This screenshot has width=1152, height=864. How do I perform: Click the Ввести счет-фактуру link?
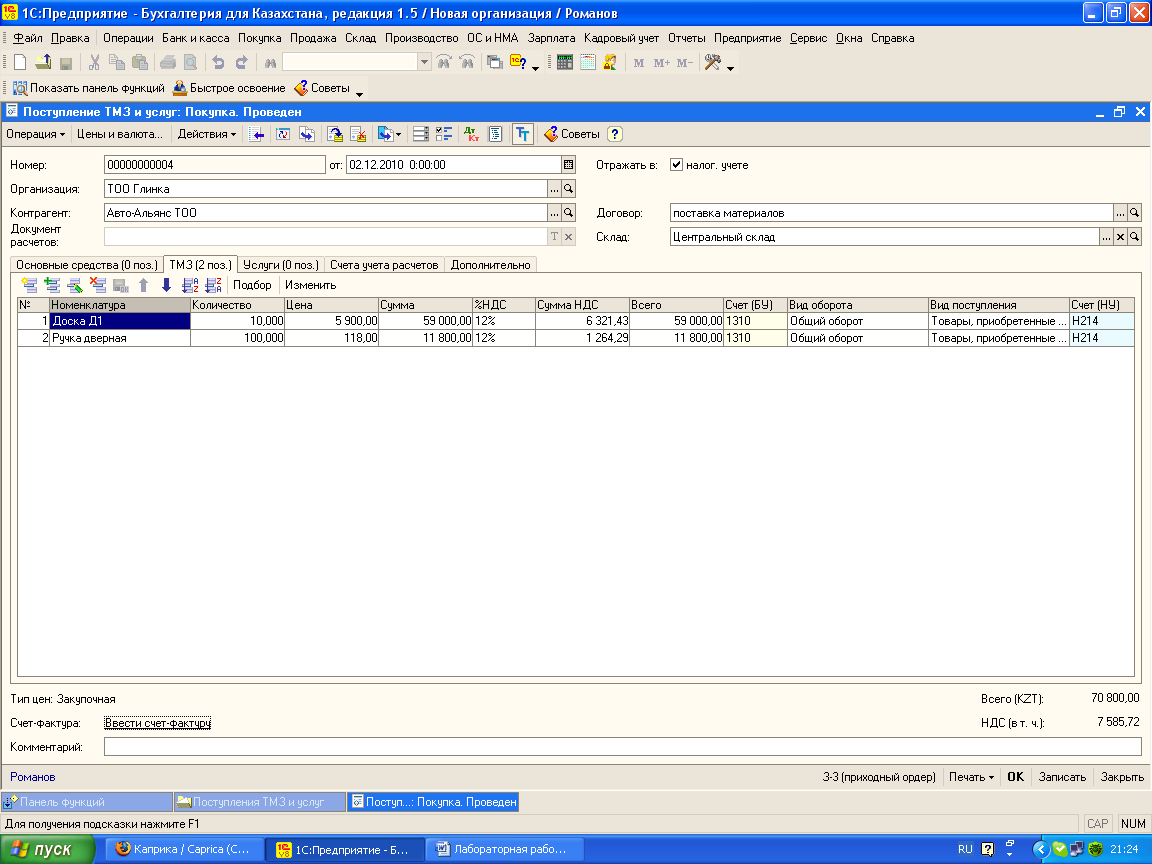tap(157, 723)
